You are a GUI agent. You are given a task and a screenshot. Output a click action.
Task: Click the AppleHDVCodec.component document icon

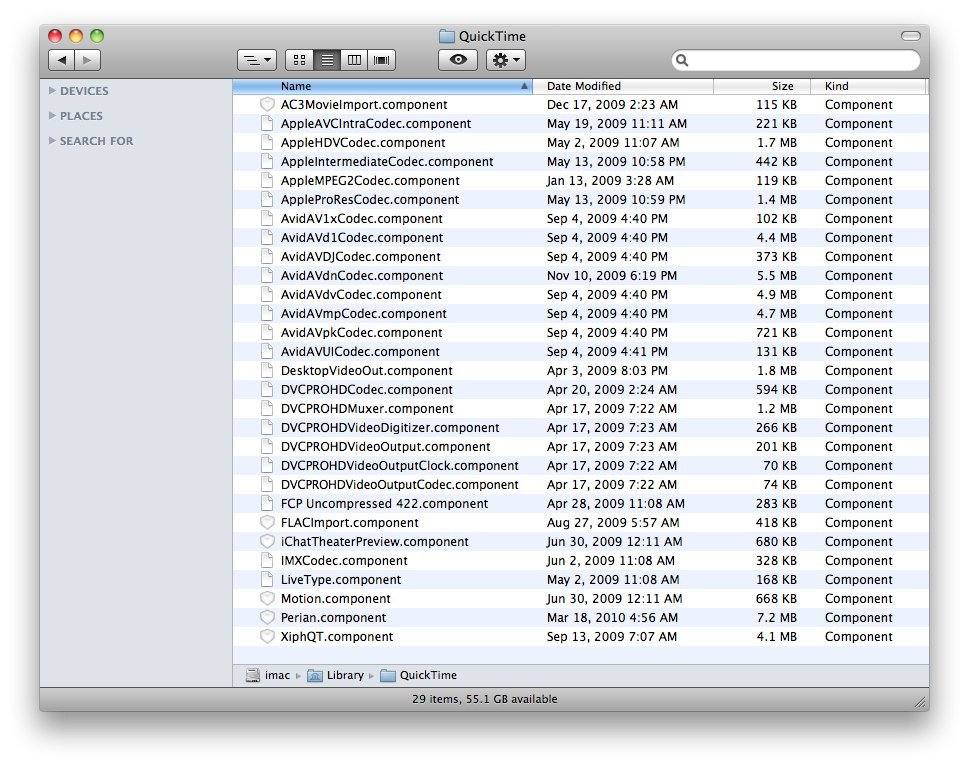(267, 143)
